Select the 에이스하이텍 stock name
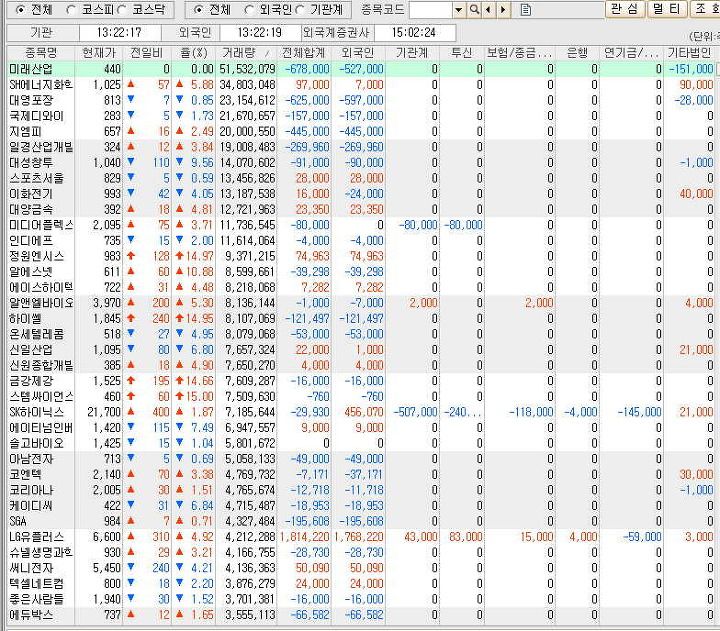720x631 pixels. tap(41, 287)
